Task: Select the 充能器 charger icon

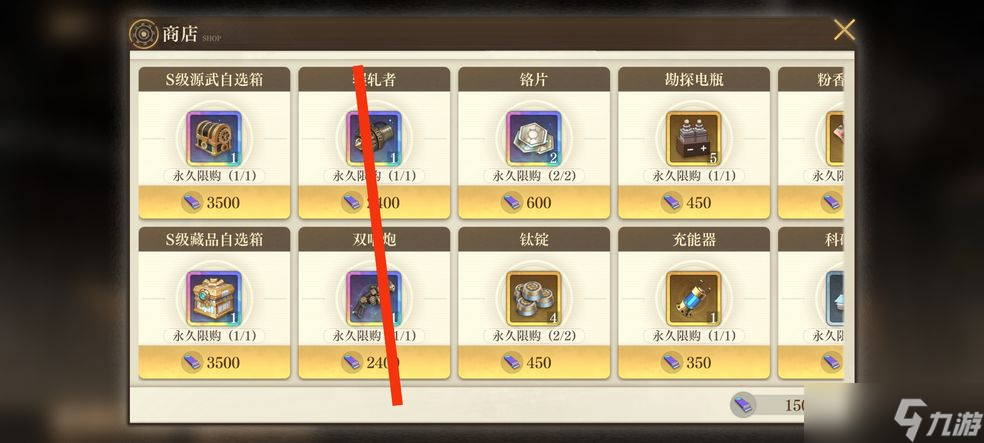Action: coord(693,299)
